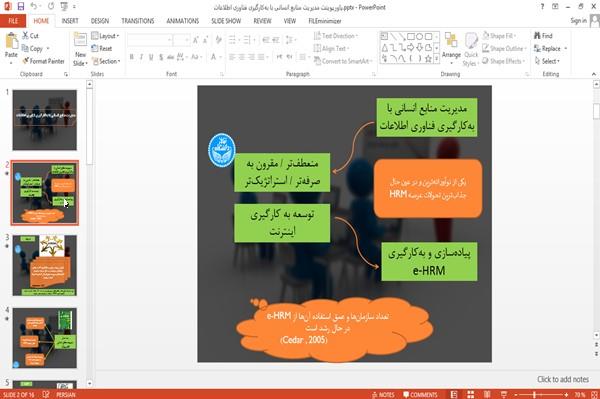Toggle Underline formatting
This screenshot has width=600, height=399.
click(151, 57)
